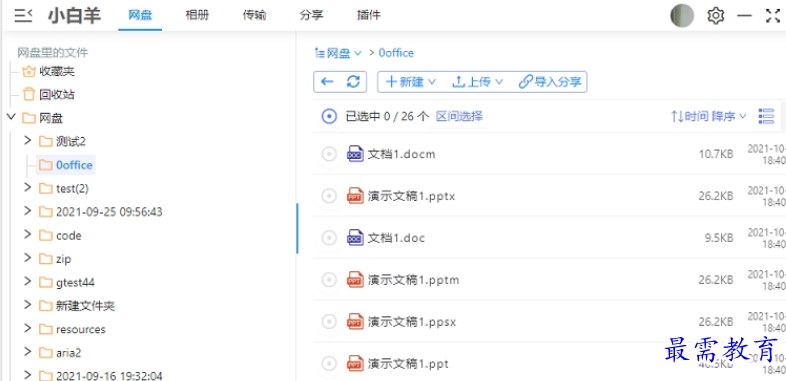
Task: Click the folder icon of code
Action: (46, 236)
